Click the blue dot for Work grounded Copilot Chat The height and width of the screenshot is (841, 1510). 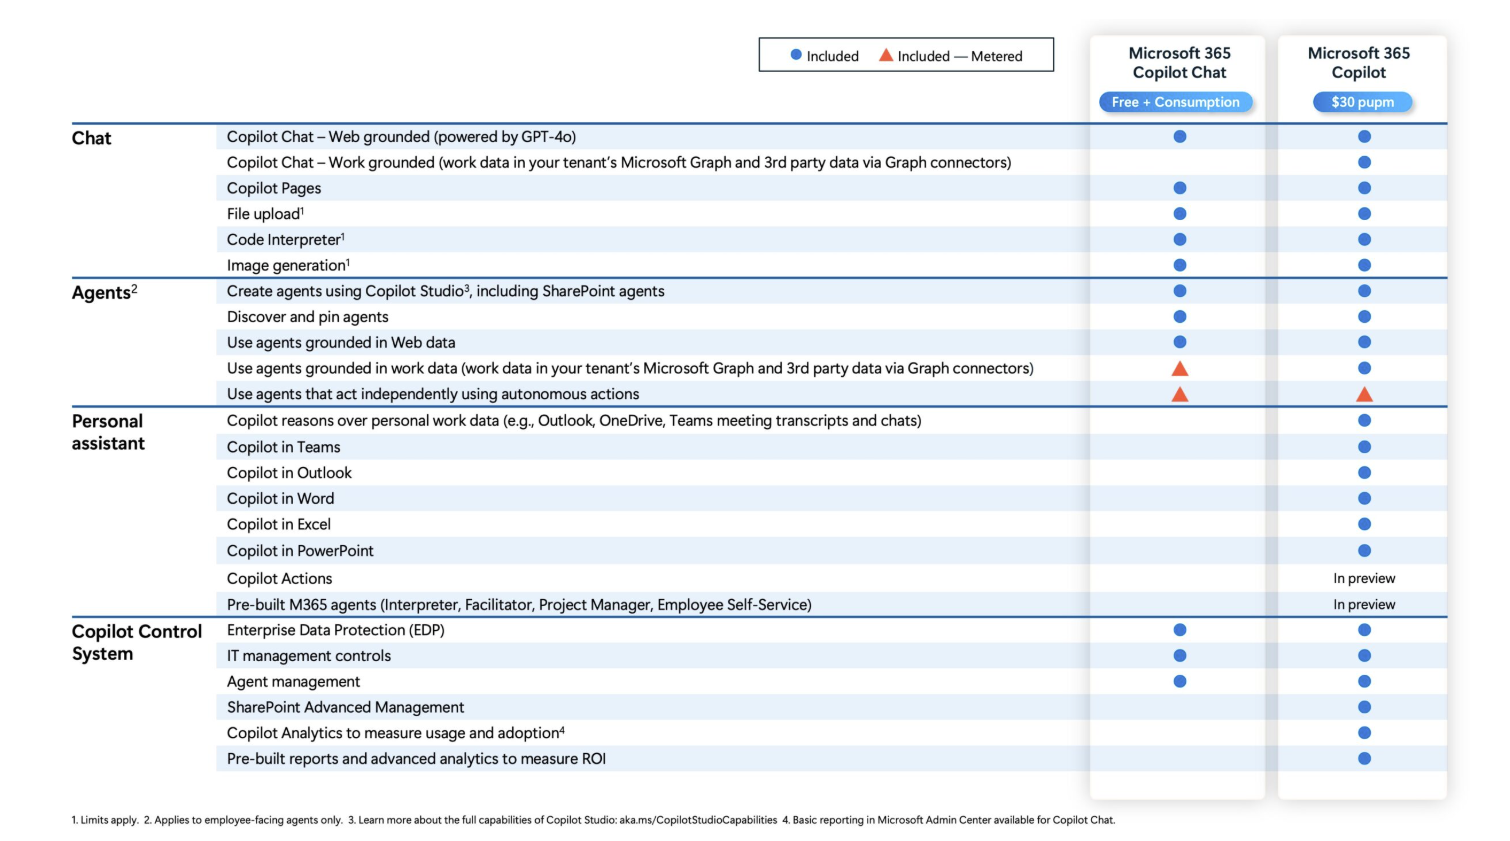(x=1364, y=162)
